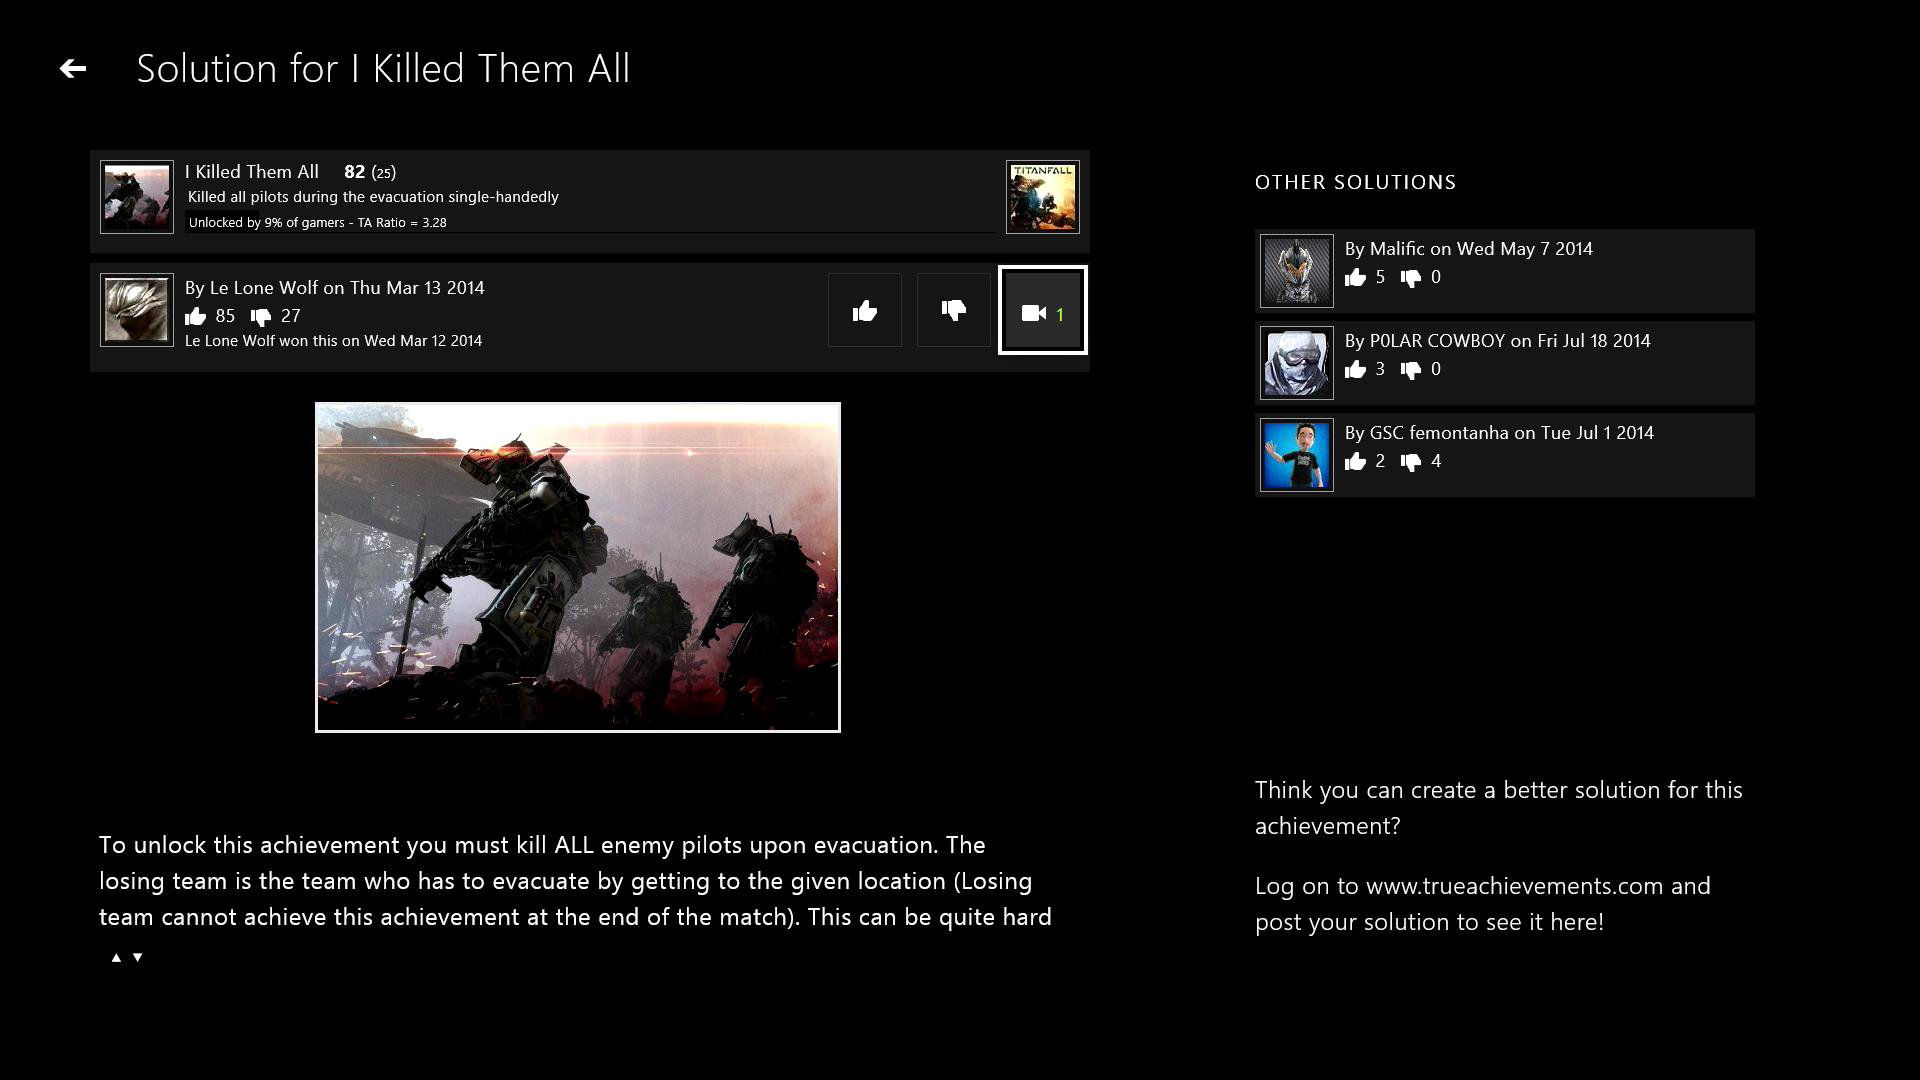The image size is (1920, 1080).
Task: Click 'I Killed Them All' achievement title
Action: tap(252, 172)
